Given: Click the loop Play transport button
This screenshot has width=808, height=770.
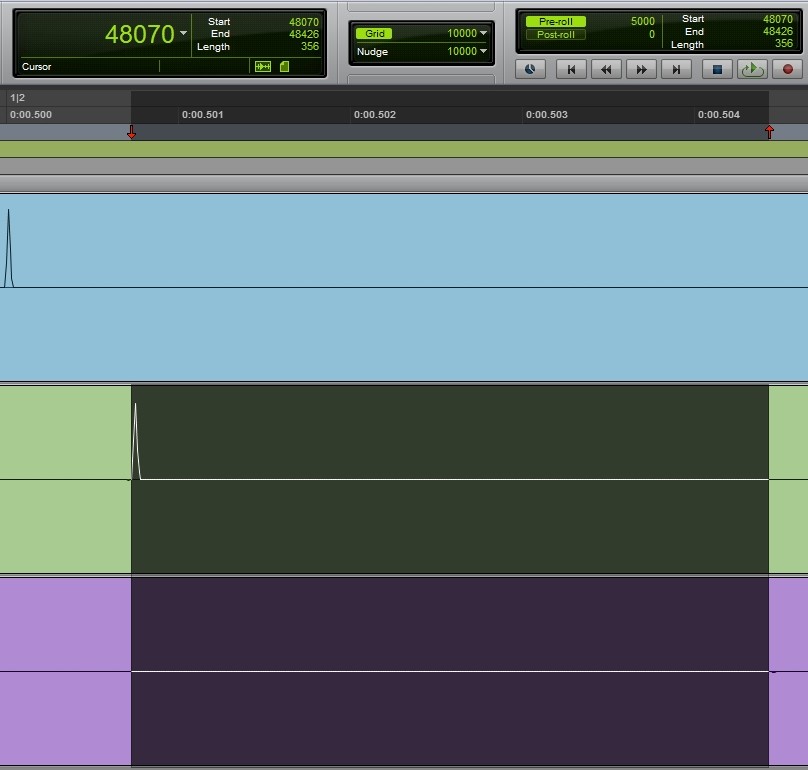Looking at the screenshot, I should click(x=751, y=69).
